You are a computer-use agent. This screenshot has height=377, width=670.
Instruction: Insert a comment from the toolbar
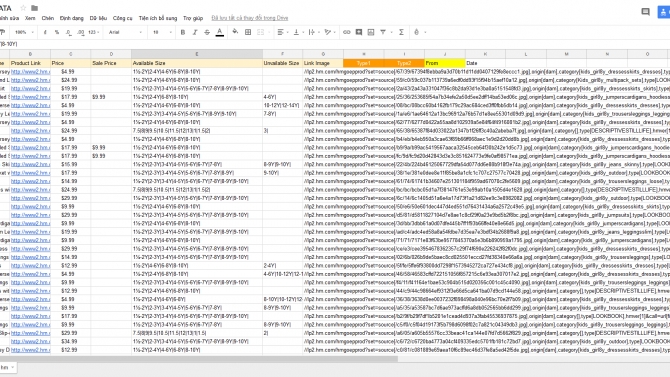pos(359,32)
